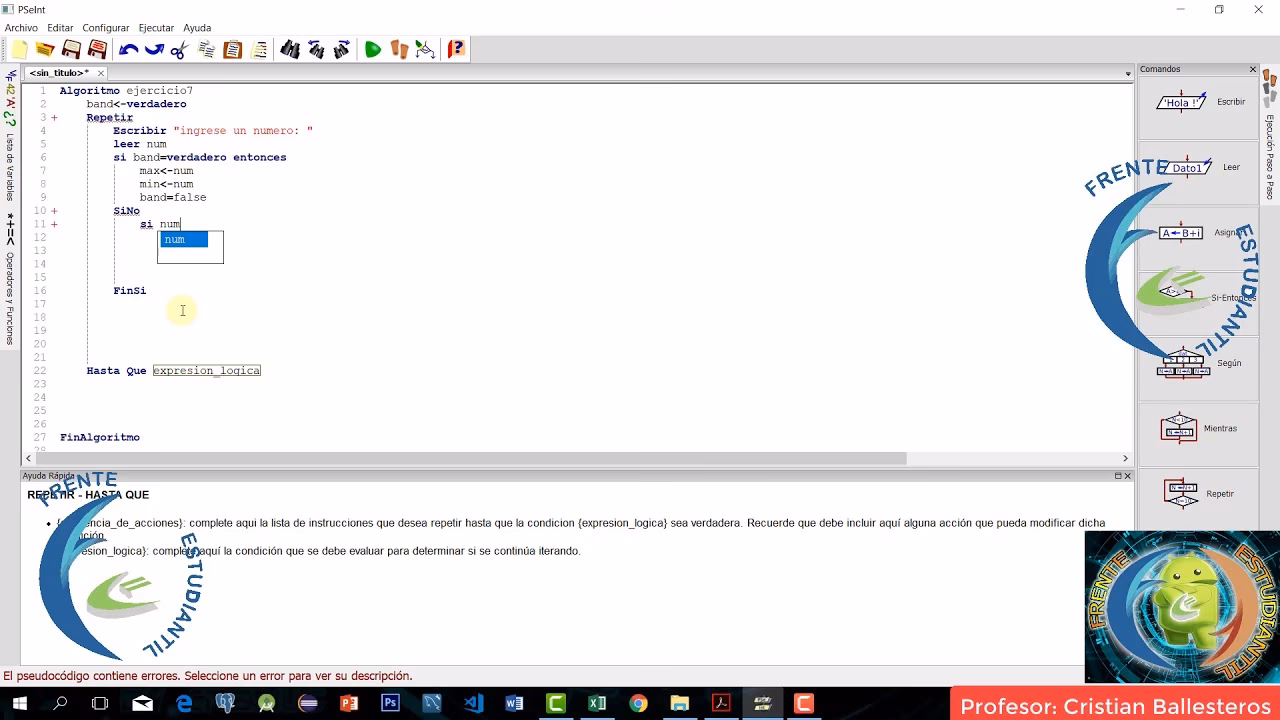This screenshot has width=1280, height=720.
Task: Click the Save floppy disk icon
Action: click(x=71, y=49)
